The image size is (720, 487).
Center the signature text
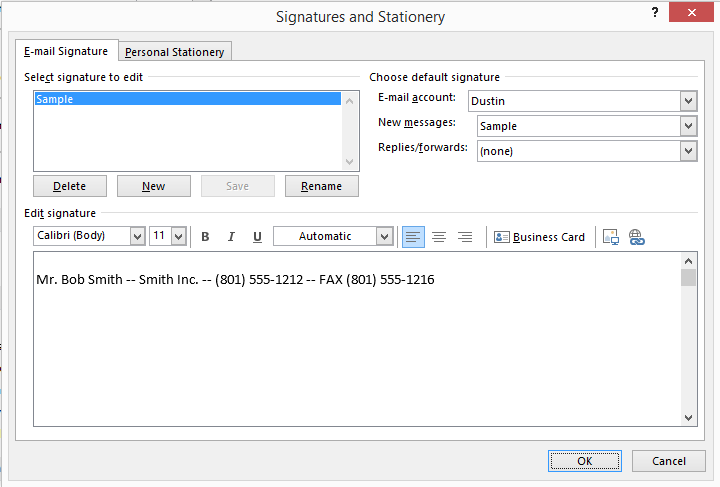coord(439,237)
